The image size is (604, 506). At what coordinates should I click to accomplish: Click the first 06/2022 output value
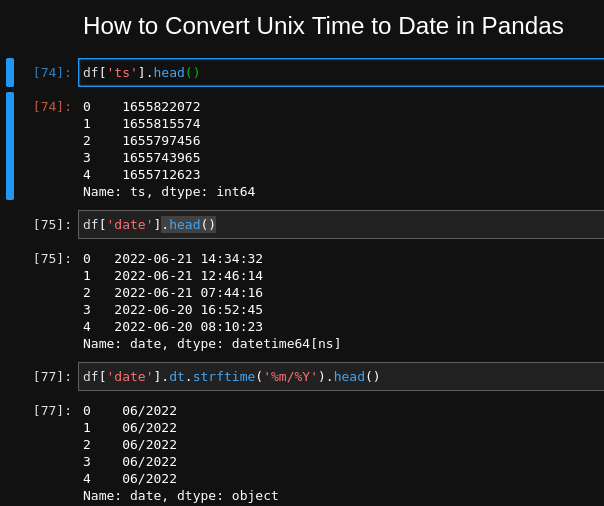(x=149, y=410)
